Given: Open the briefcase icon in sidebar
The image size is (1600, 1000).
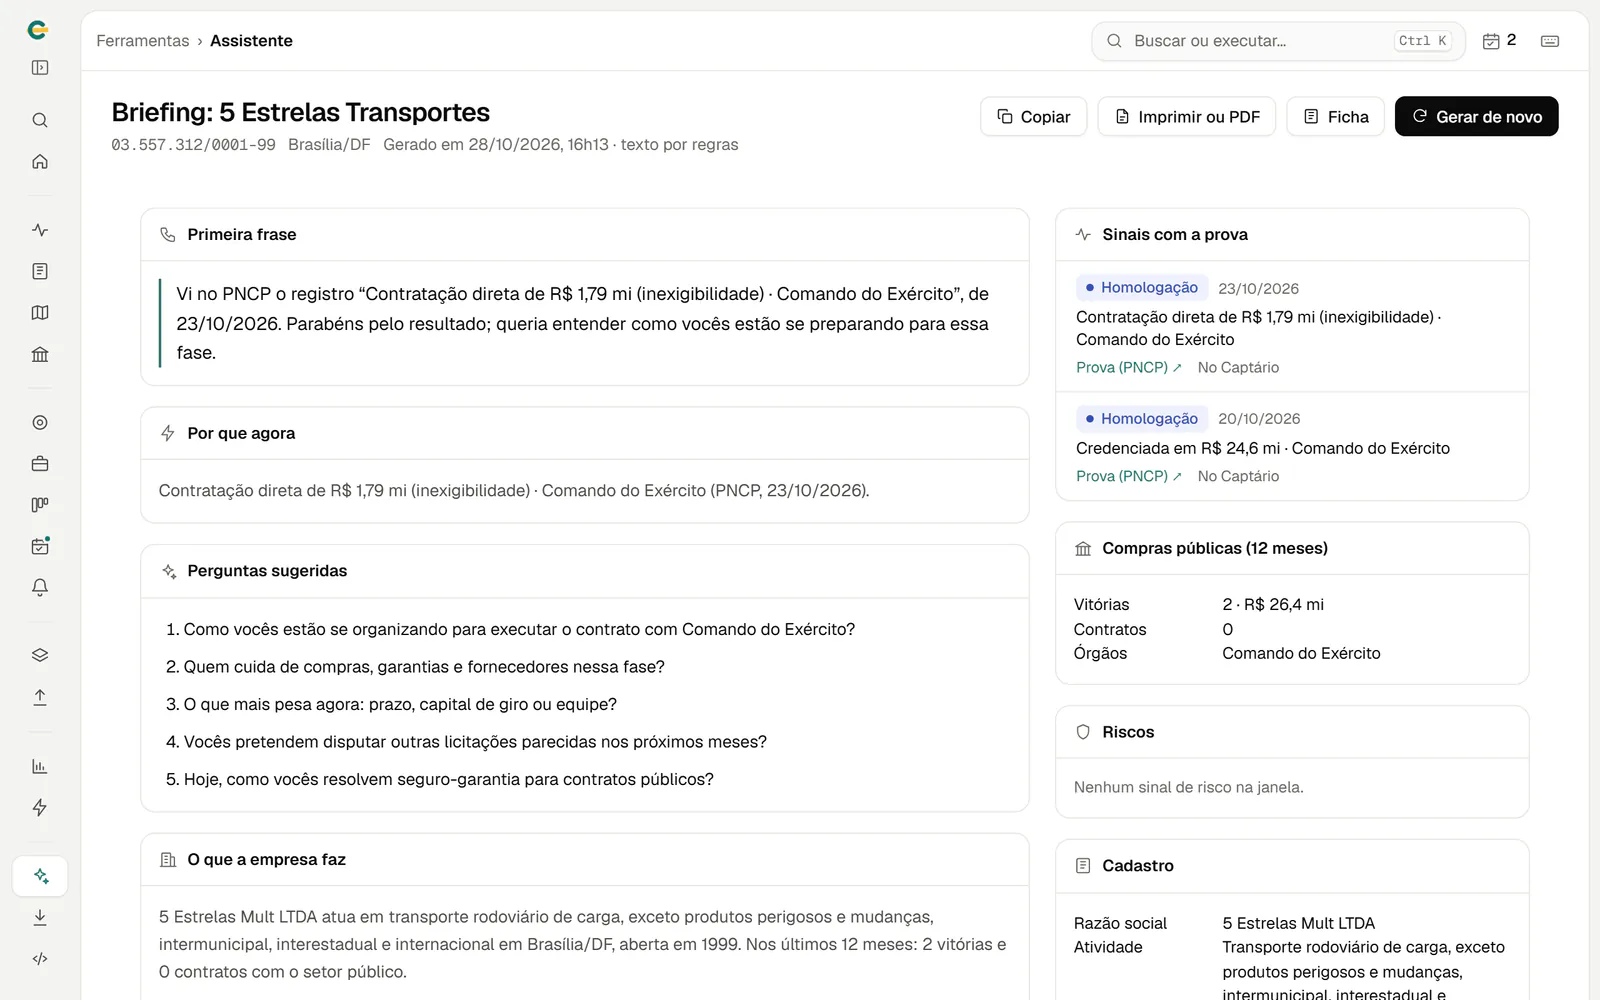Looking at the screenshot, I should [40, 464].
